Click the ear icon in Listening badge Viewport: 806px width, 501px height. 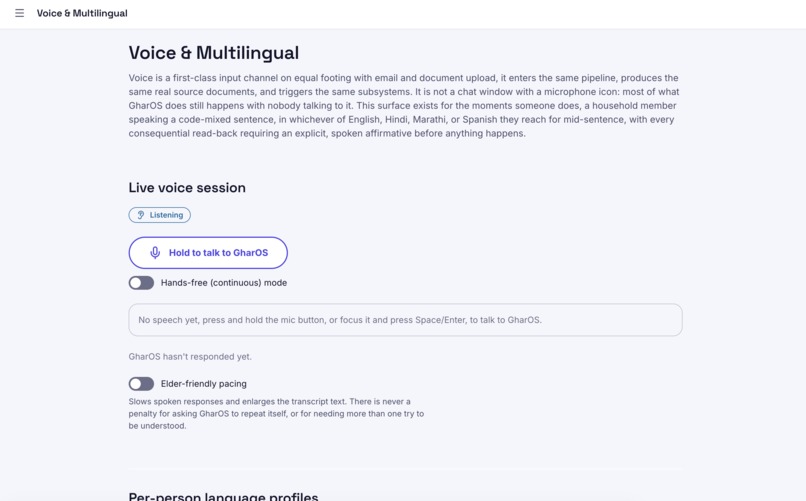point(140,215)
